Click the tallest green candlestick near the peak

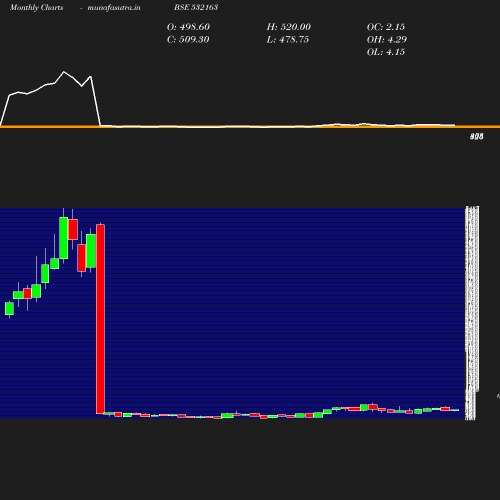[x=64, y=238]
